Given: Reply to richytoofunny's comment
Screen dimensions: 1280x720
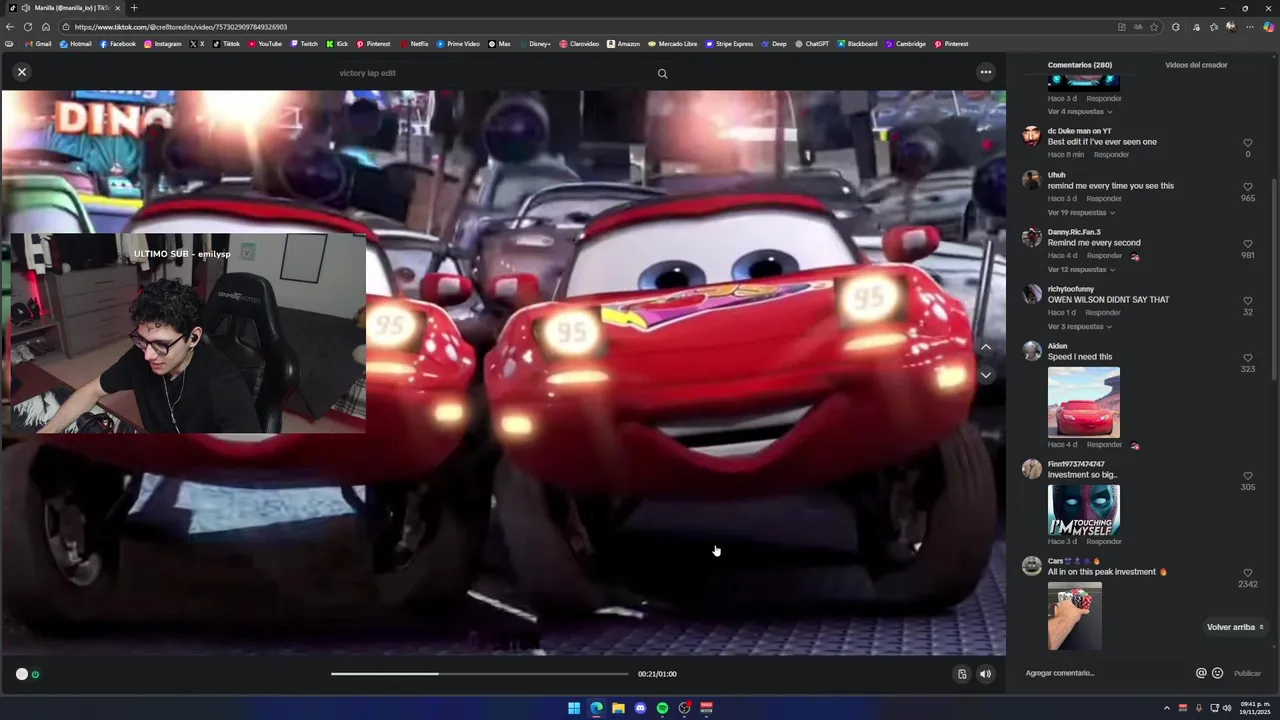Looking at the screenshot, I should (x=1103, y=313).
